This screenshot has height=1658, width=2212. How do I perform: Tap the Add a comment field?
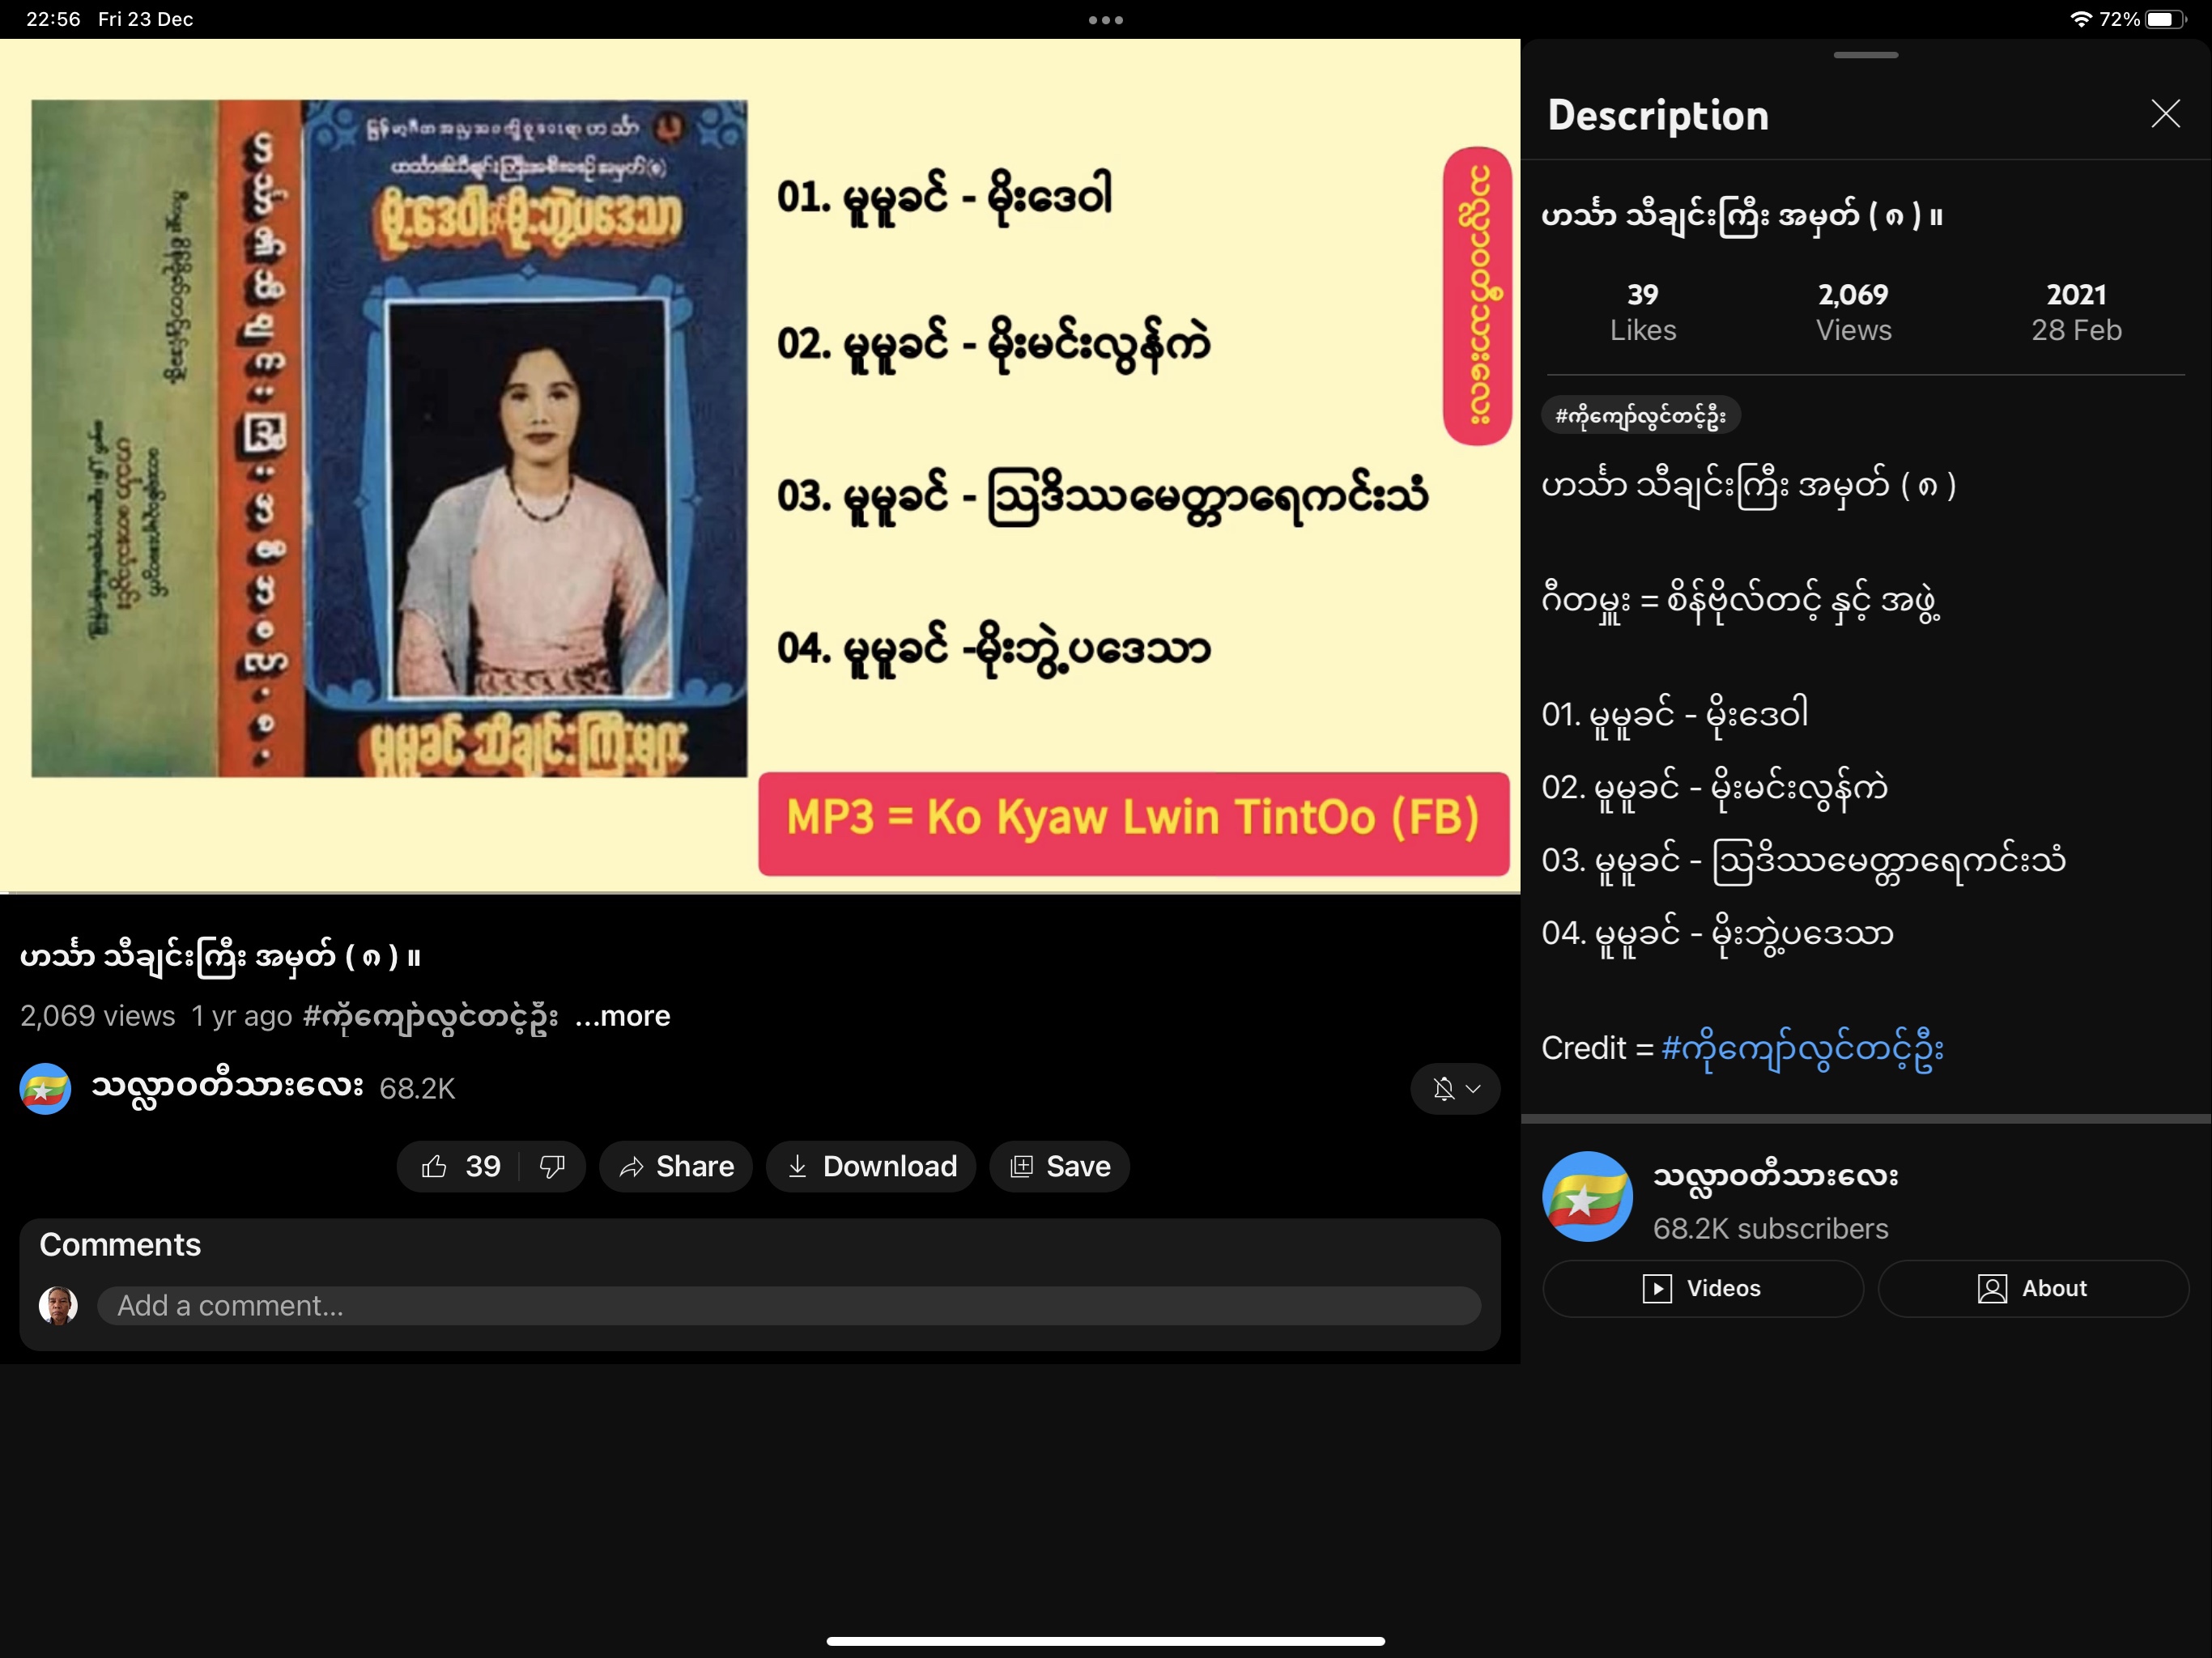(x=788, y=1305)
